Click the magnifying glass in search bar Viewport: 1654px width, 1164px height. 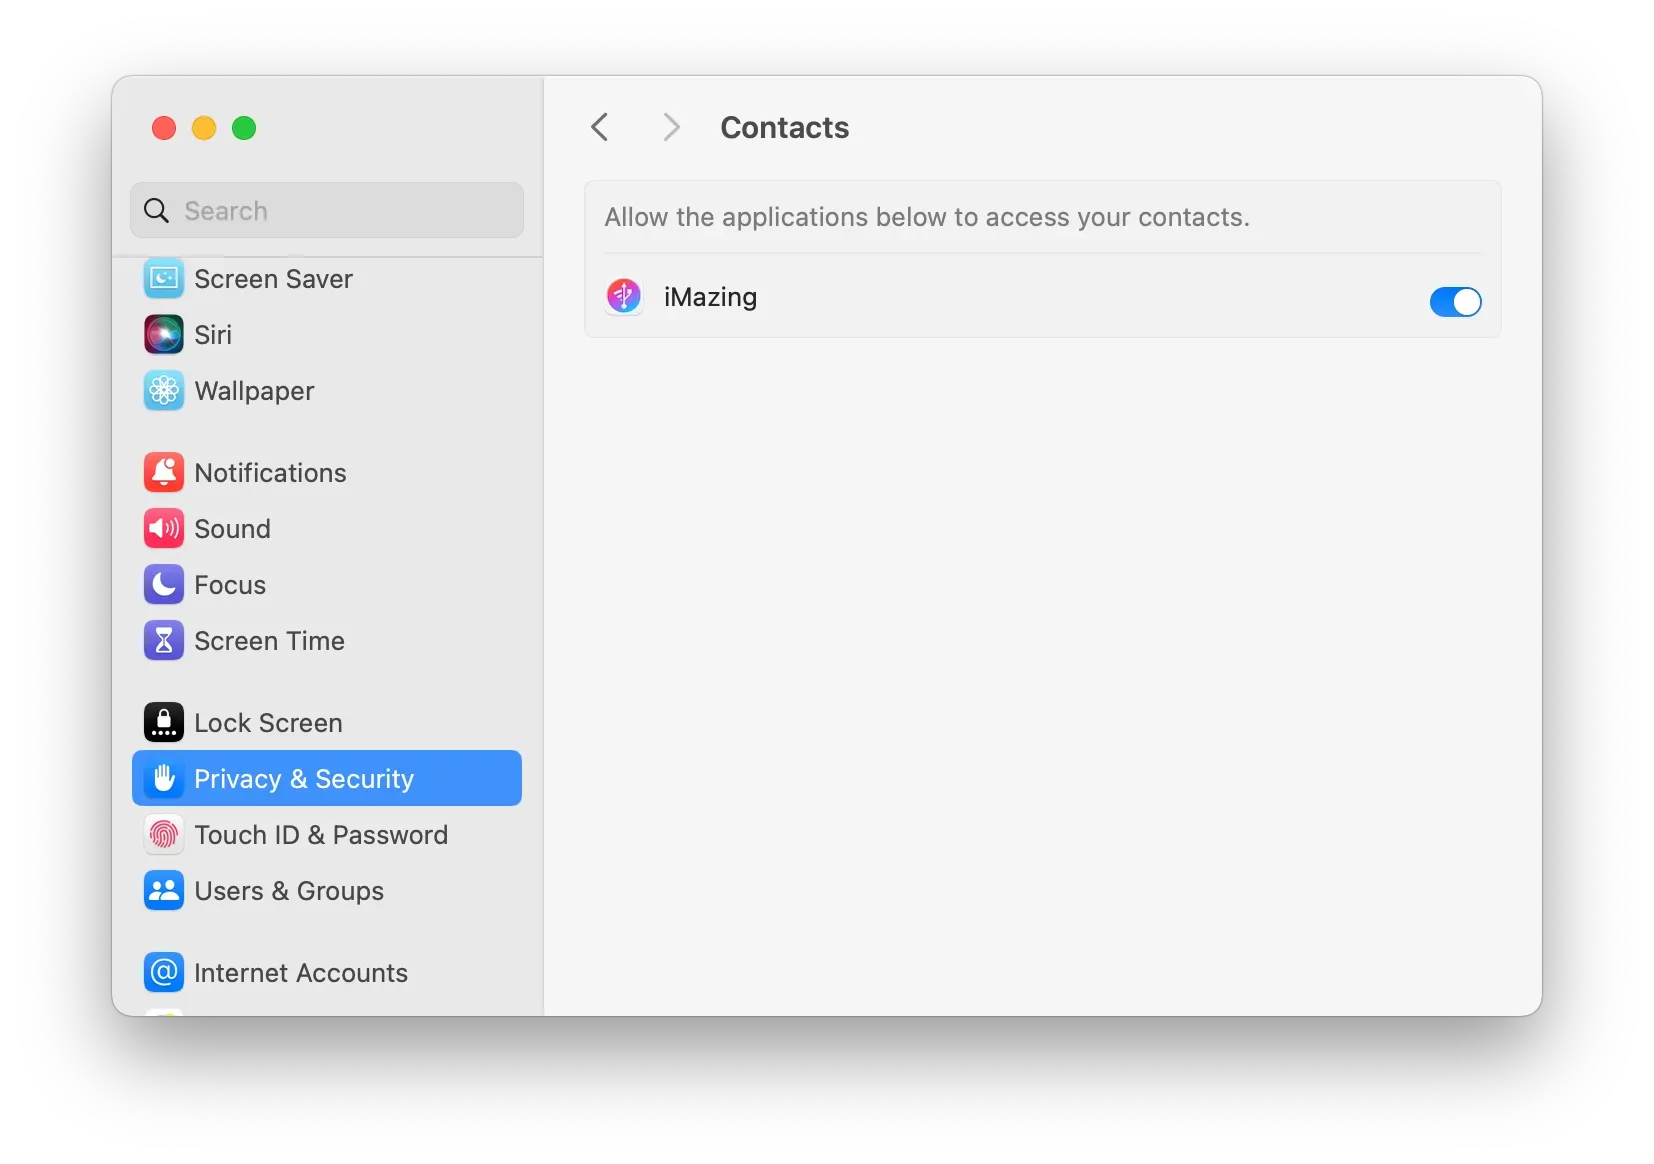[x=157, y=210]
